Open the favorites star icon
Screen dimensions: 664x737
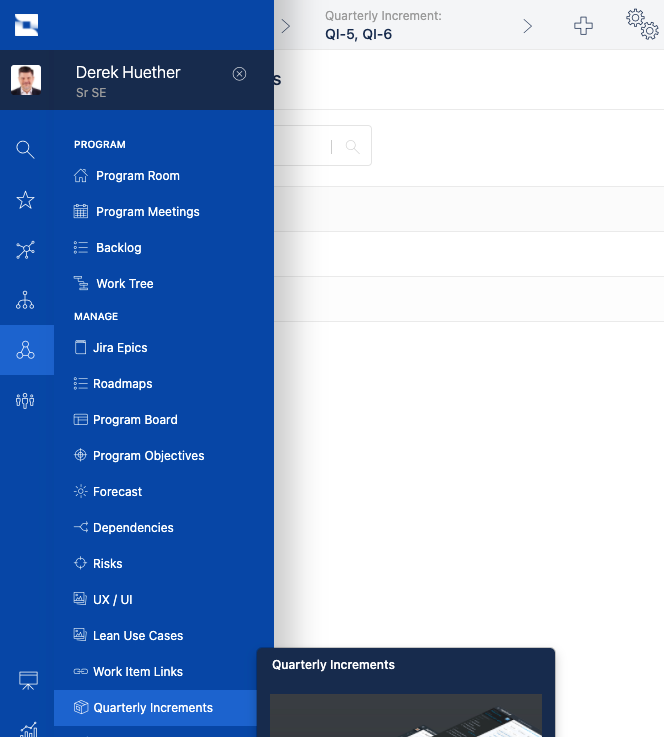click(25, 200)
